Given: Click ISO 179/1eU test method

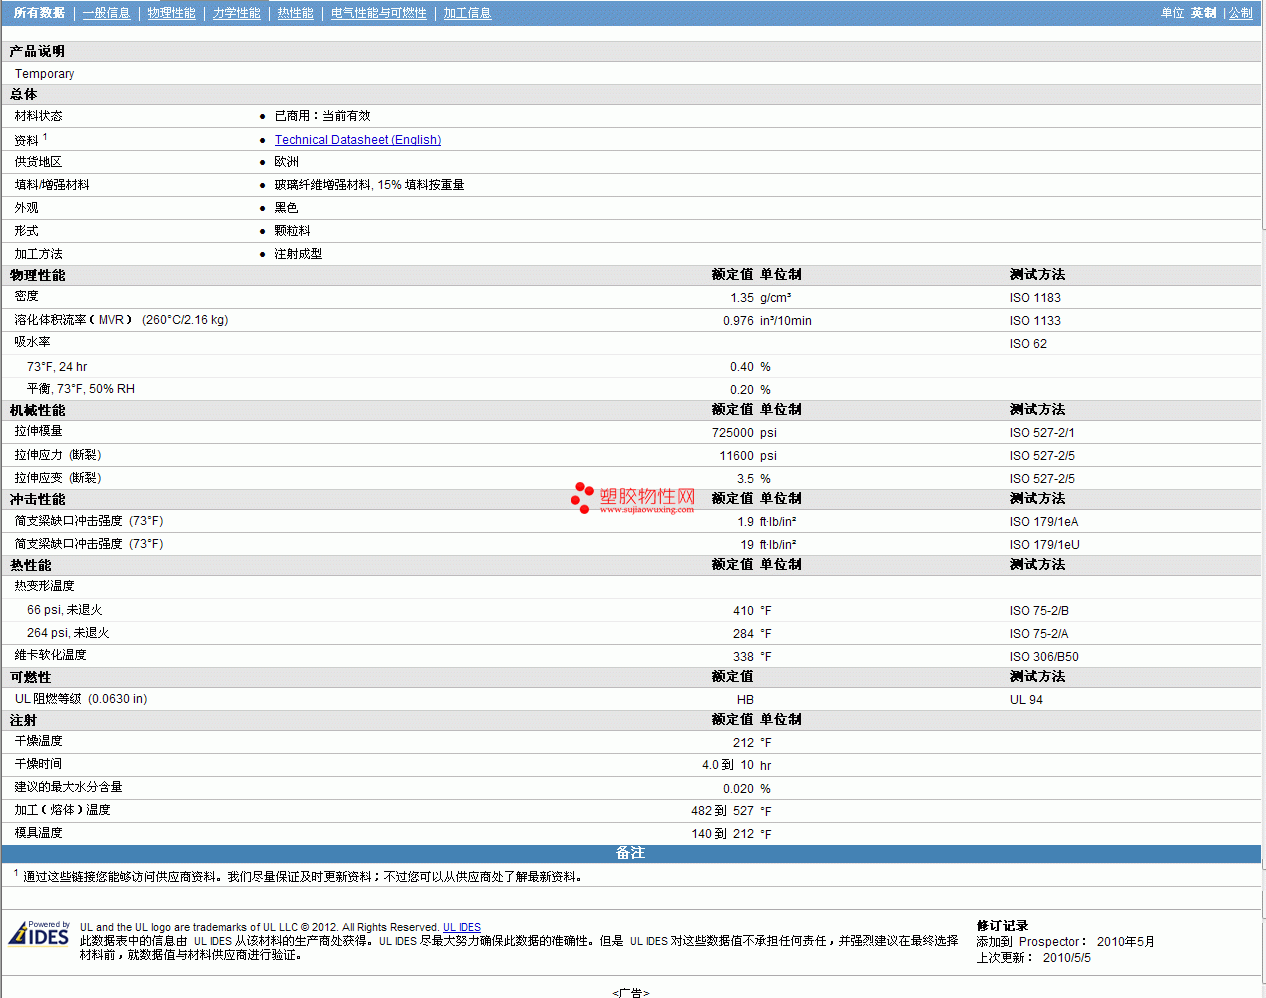Looking at the screenshot, I should point(1045,545).
